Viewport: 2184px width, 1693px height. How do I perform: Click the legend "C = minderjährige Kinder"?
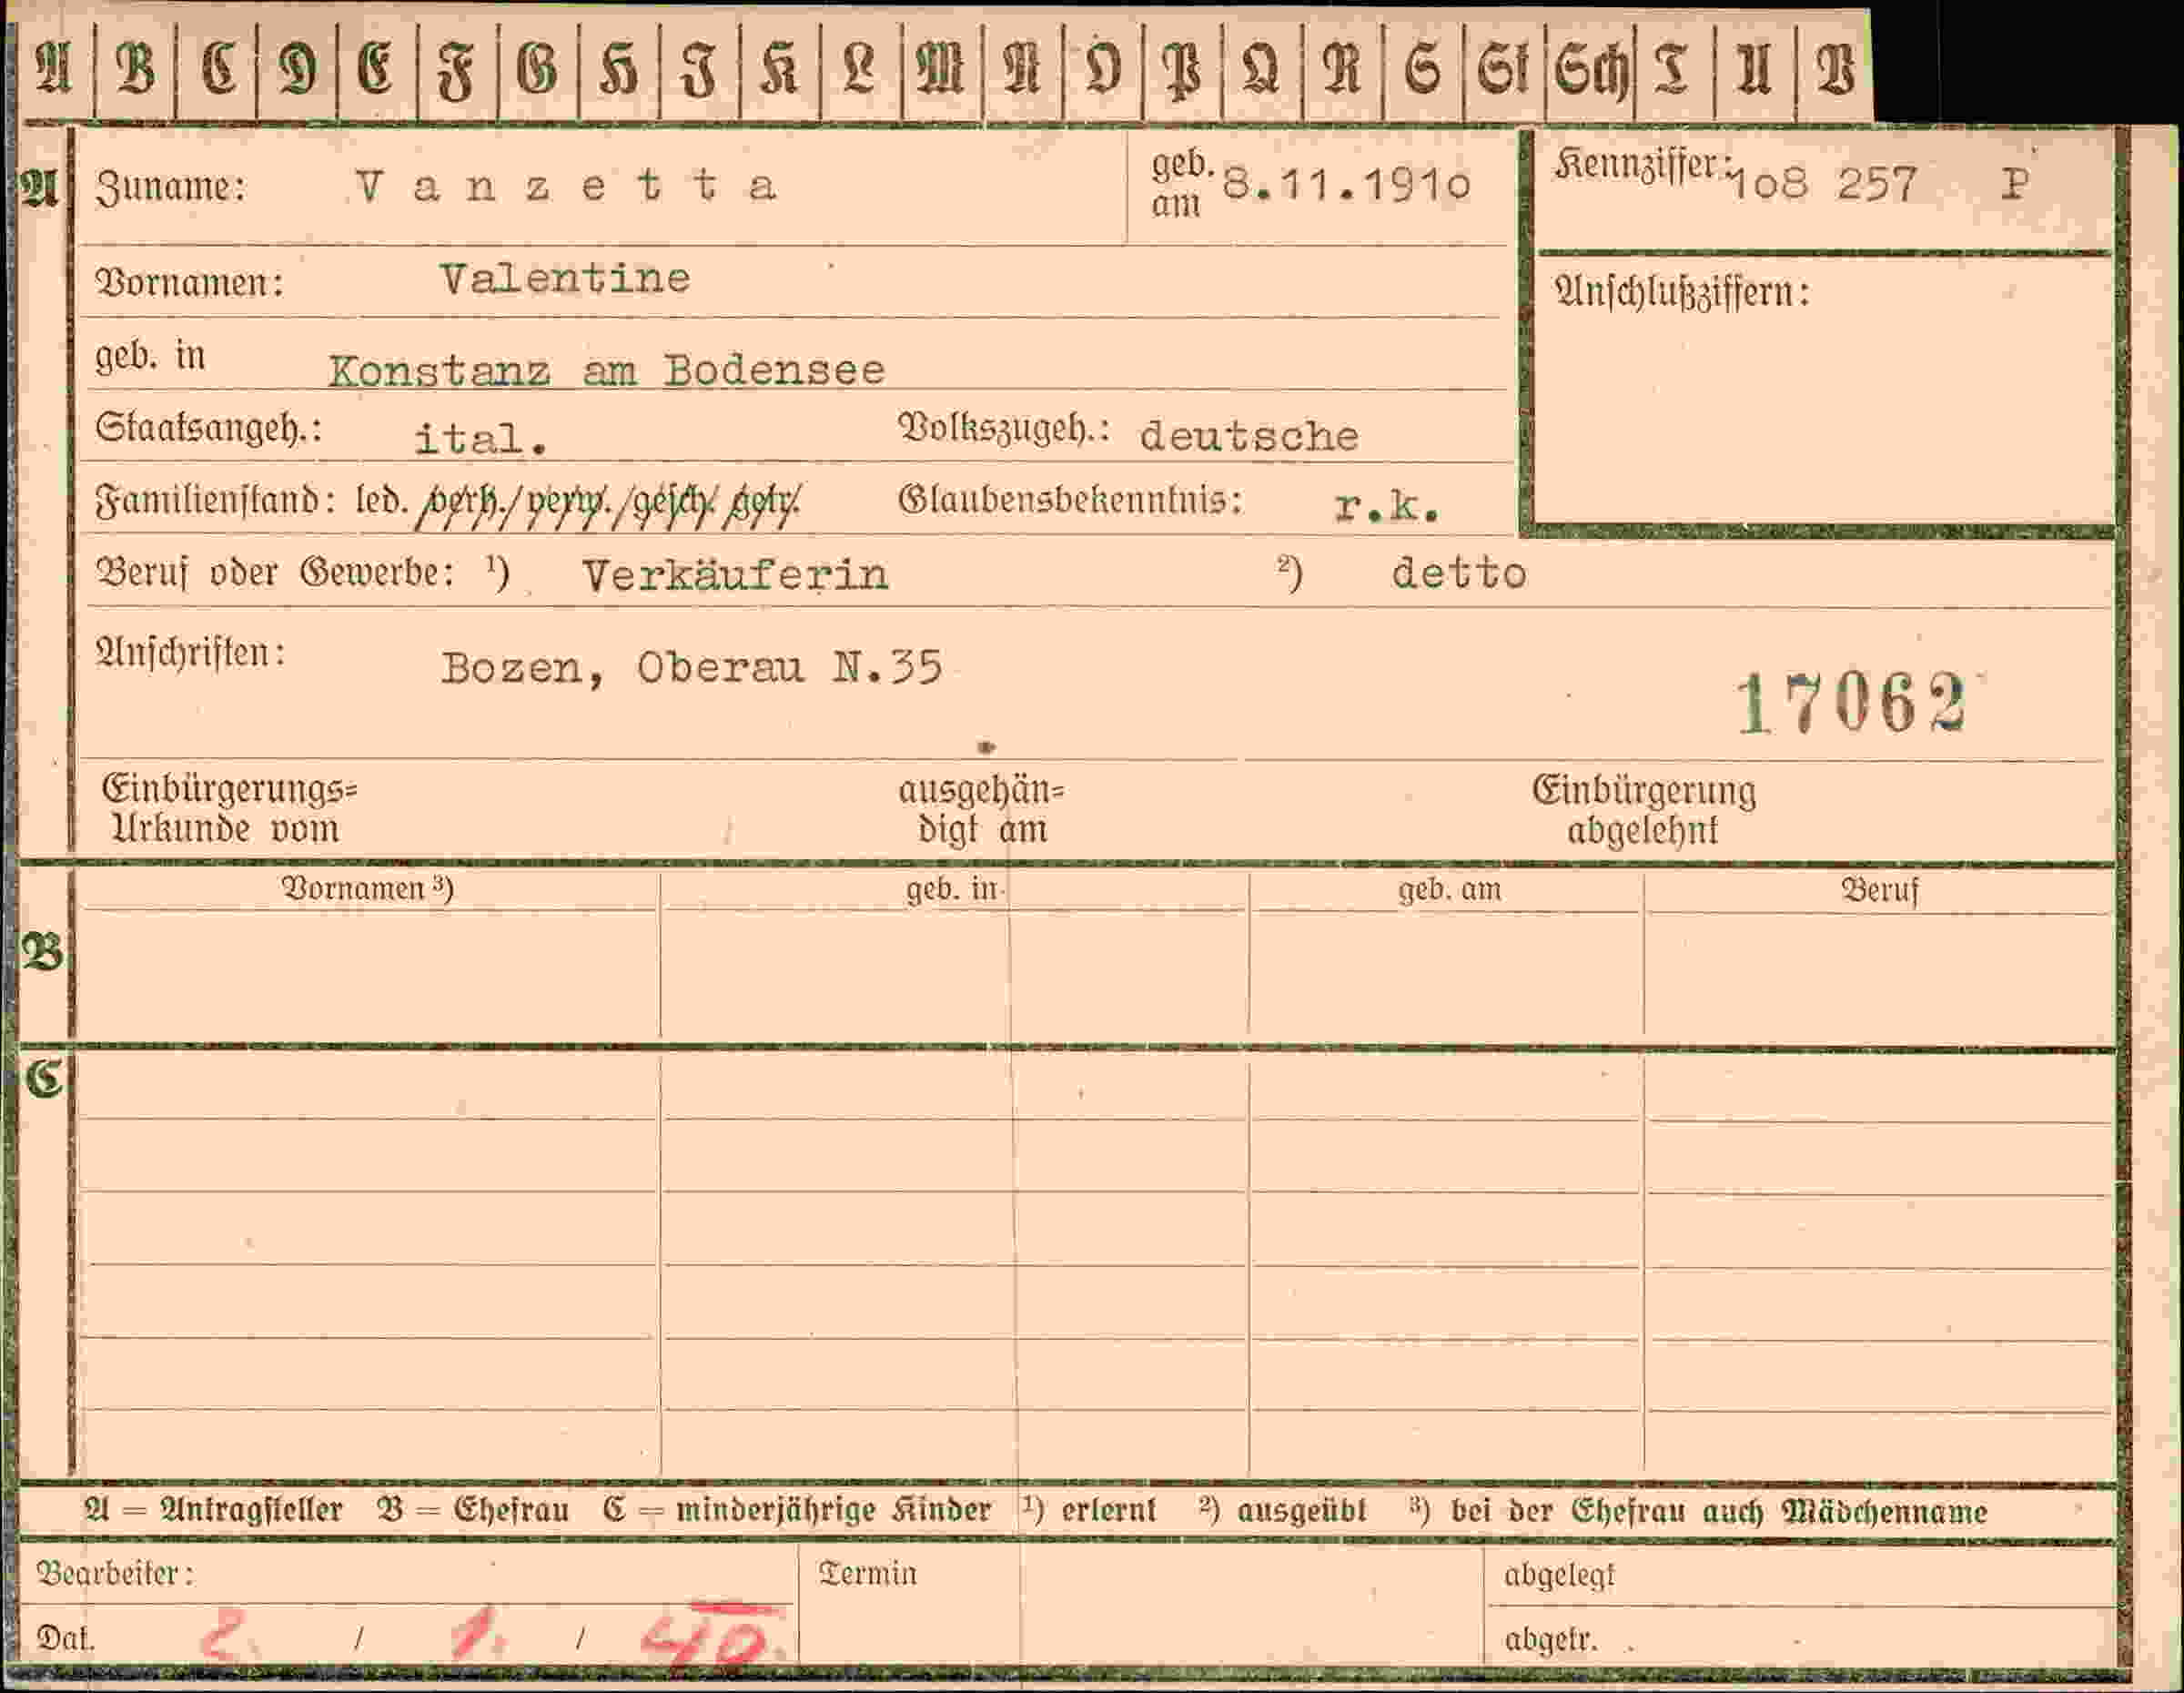click(x=797, y=1511)
